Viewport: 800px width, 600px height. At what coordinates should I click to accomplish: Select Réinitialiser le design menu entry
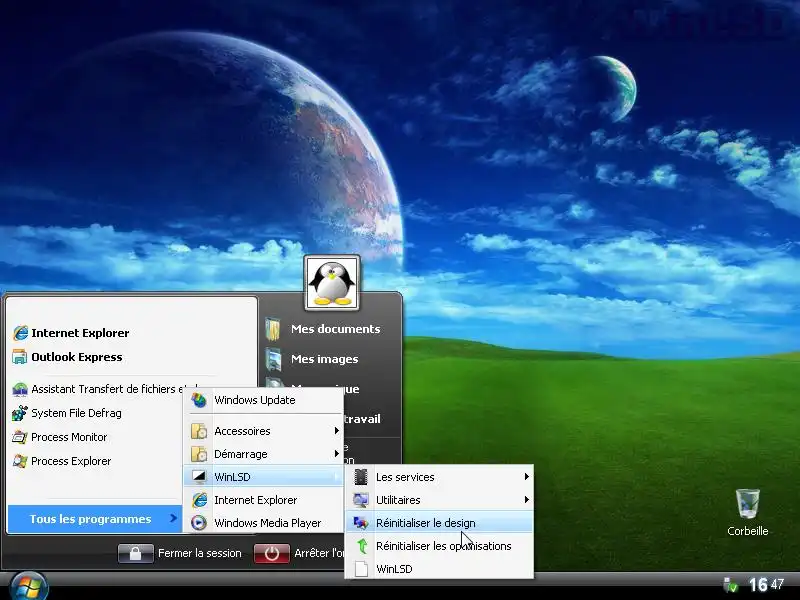tap(439, 523)
